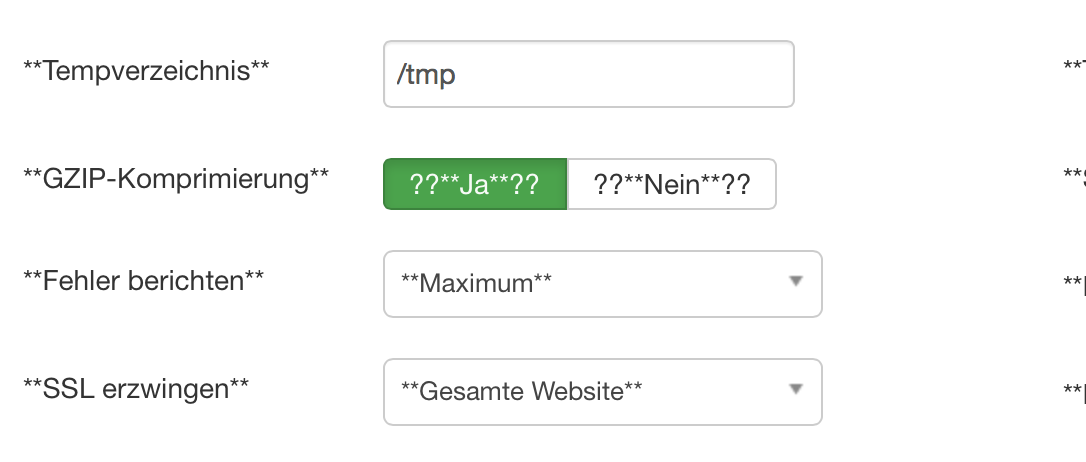1086x462 pixels.
Task: Click the arrow on Gesamte Website dropdown
Action: tap(795, 389)
